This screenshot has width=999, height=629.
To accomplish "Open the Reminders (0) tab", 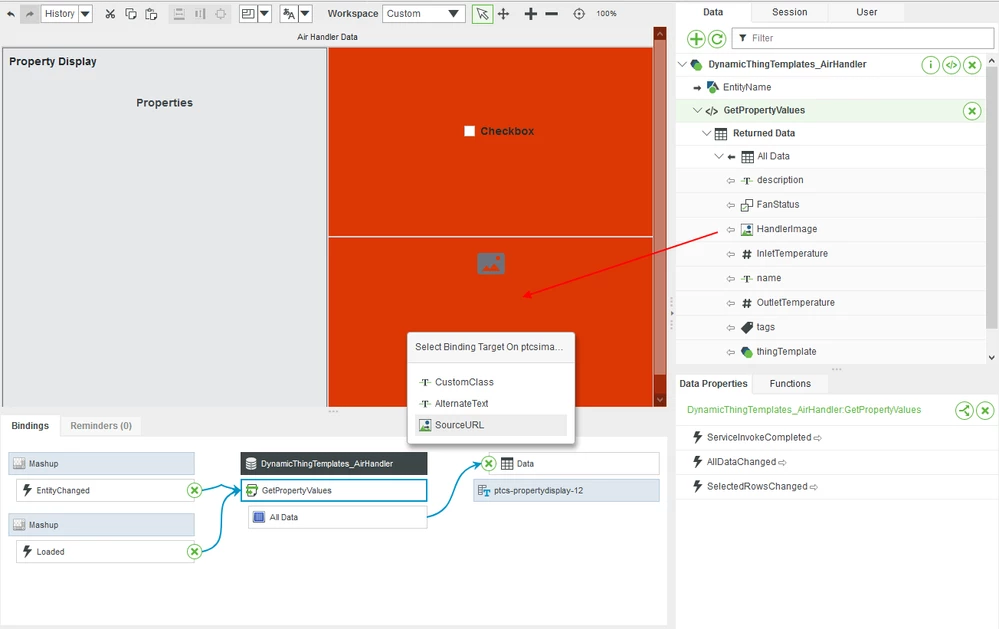I will [x=101, y=426].
